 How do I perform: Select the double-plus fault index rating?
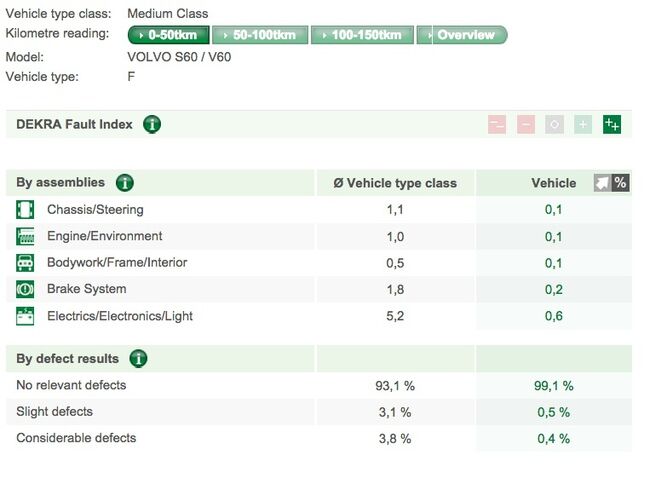[x=612, y=125]
